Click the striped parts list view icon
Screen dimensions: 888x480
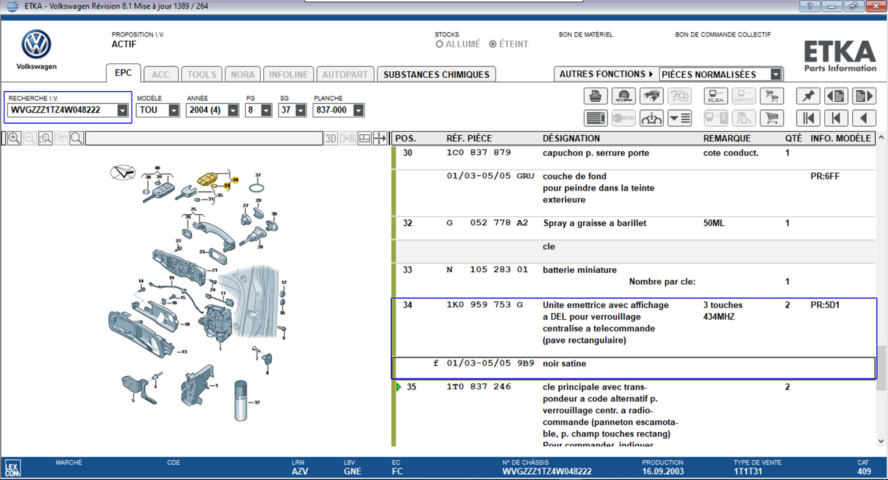595,118
